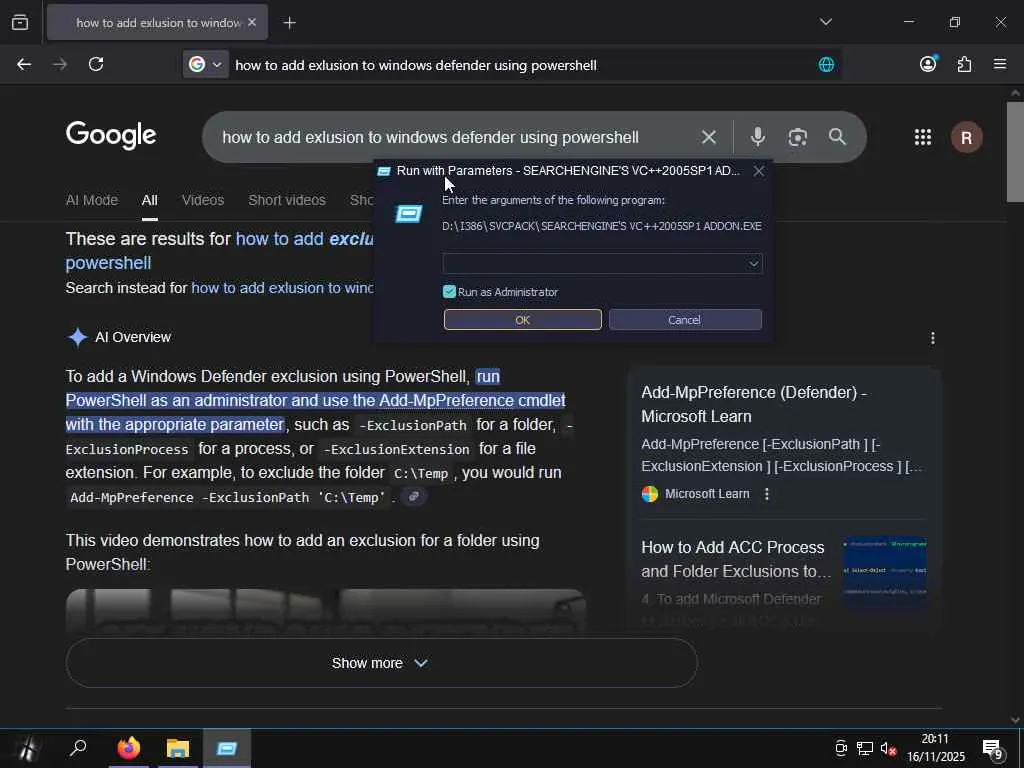Close the Run with Parameters dialog
Image resolution: width=1024 pixels, height=768 pixels.
point(758,171)
